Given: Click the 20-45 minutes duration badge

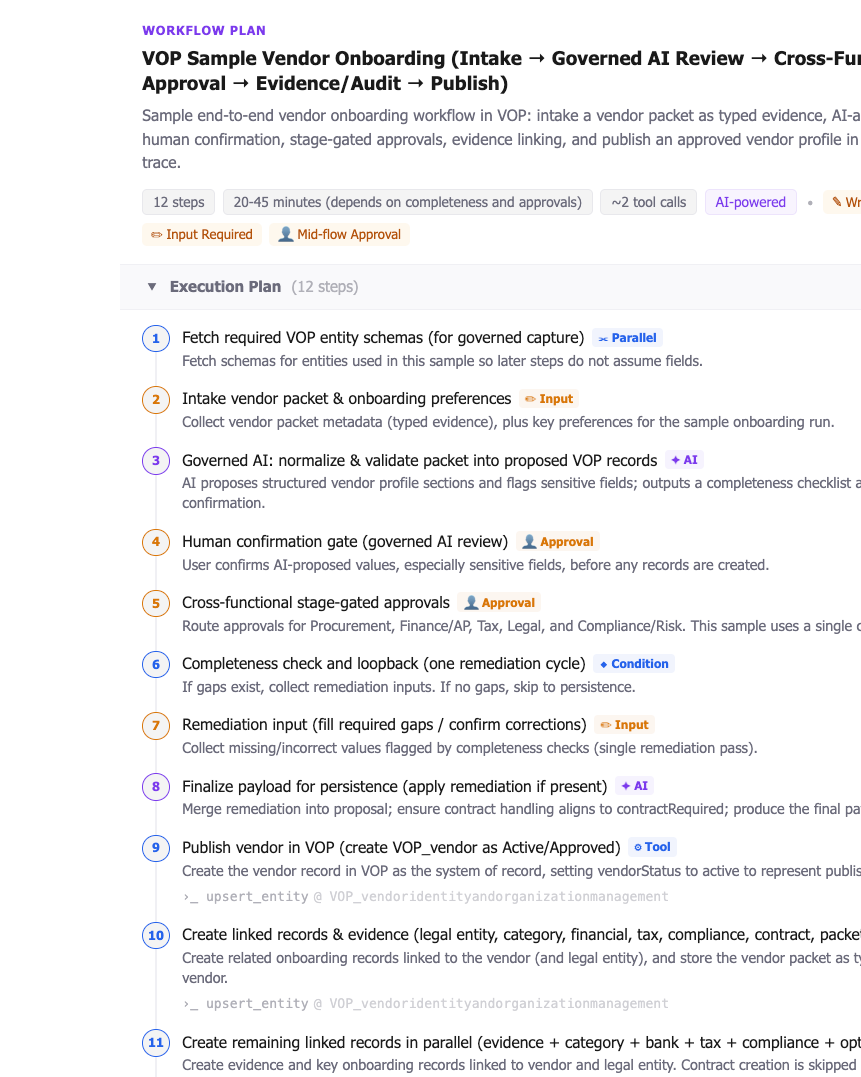Looking at the screenshot, I should [408, 202].
